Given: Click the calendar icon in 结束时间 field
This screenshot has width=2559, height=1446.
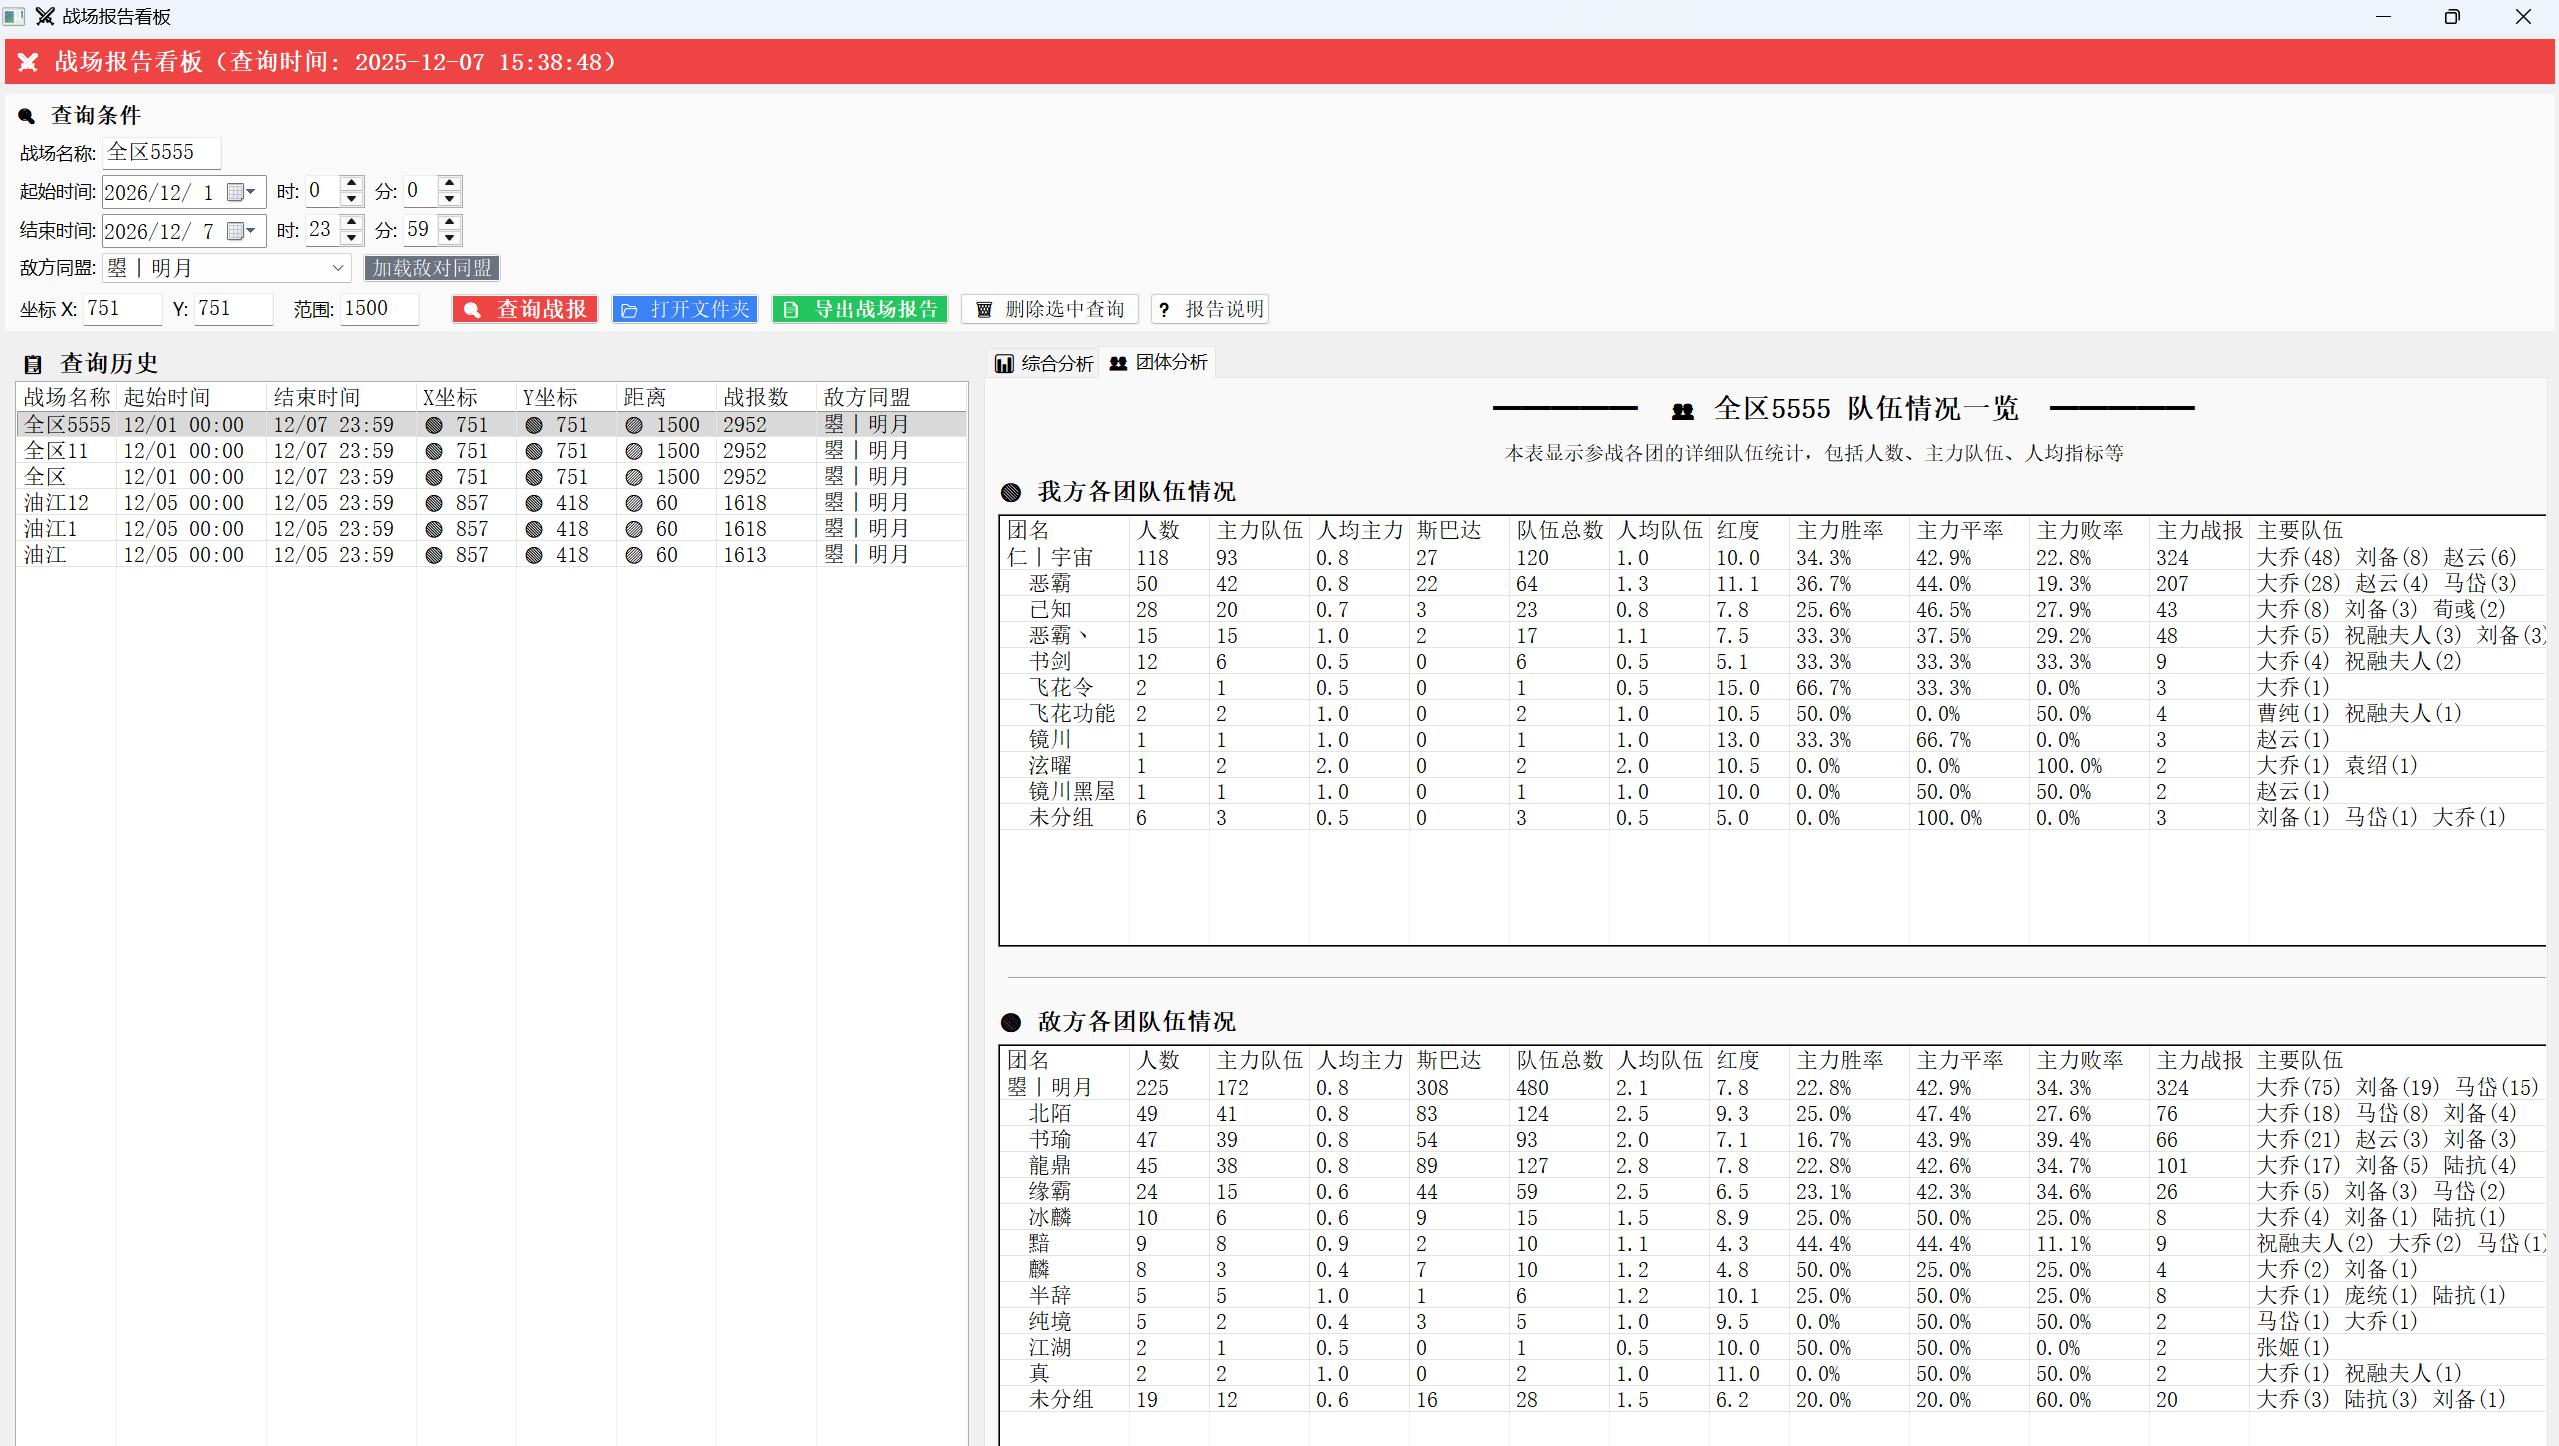Looking at the screenshot, I should [236, 231].
